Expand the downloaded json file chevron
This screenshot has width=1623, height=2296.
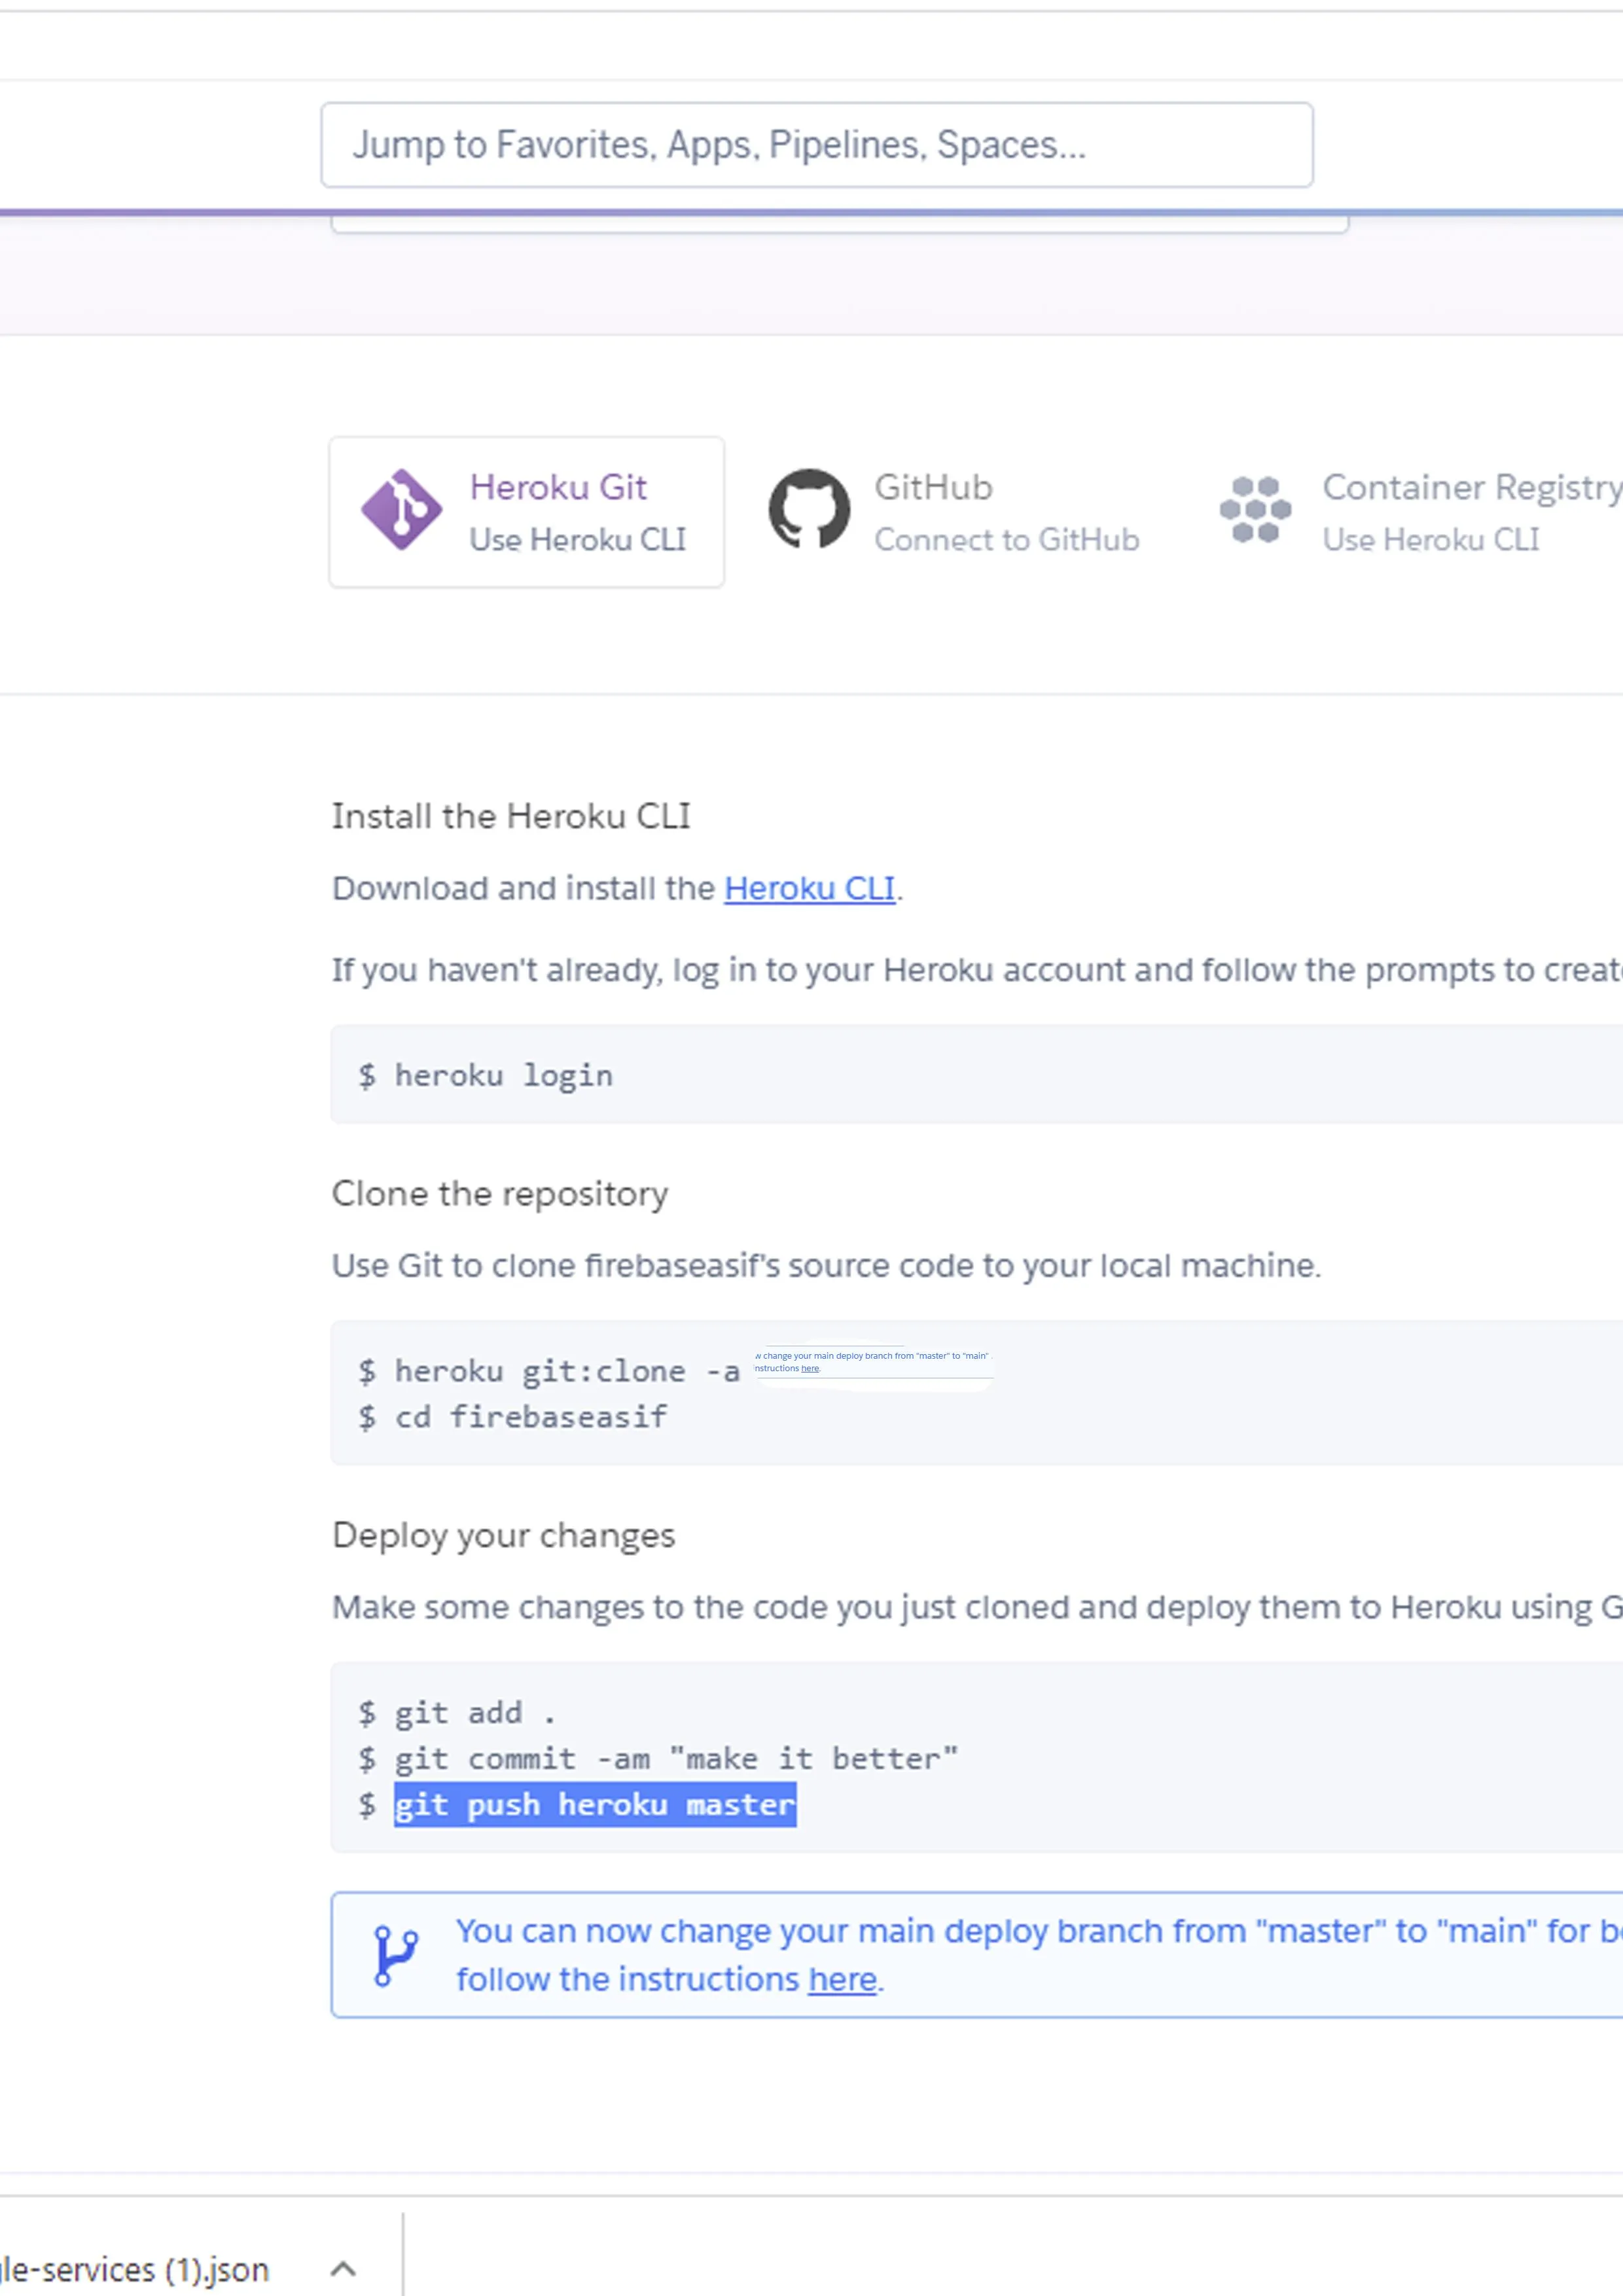coord(343,2268)
